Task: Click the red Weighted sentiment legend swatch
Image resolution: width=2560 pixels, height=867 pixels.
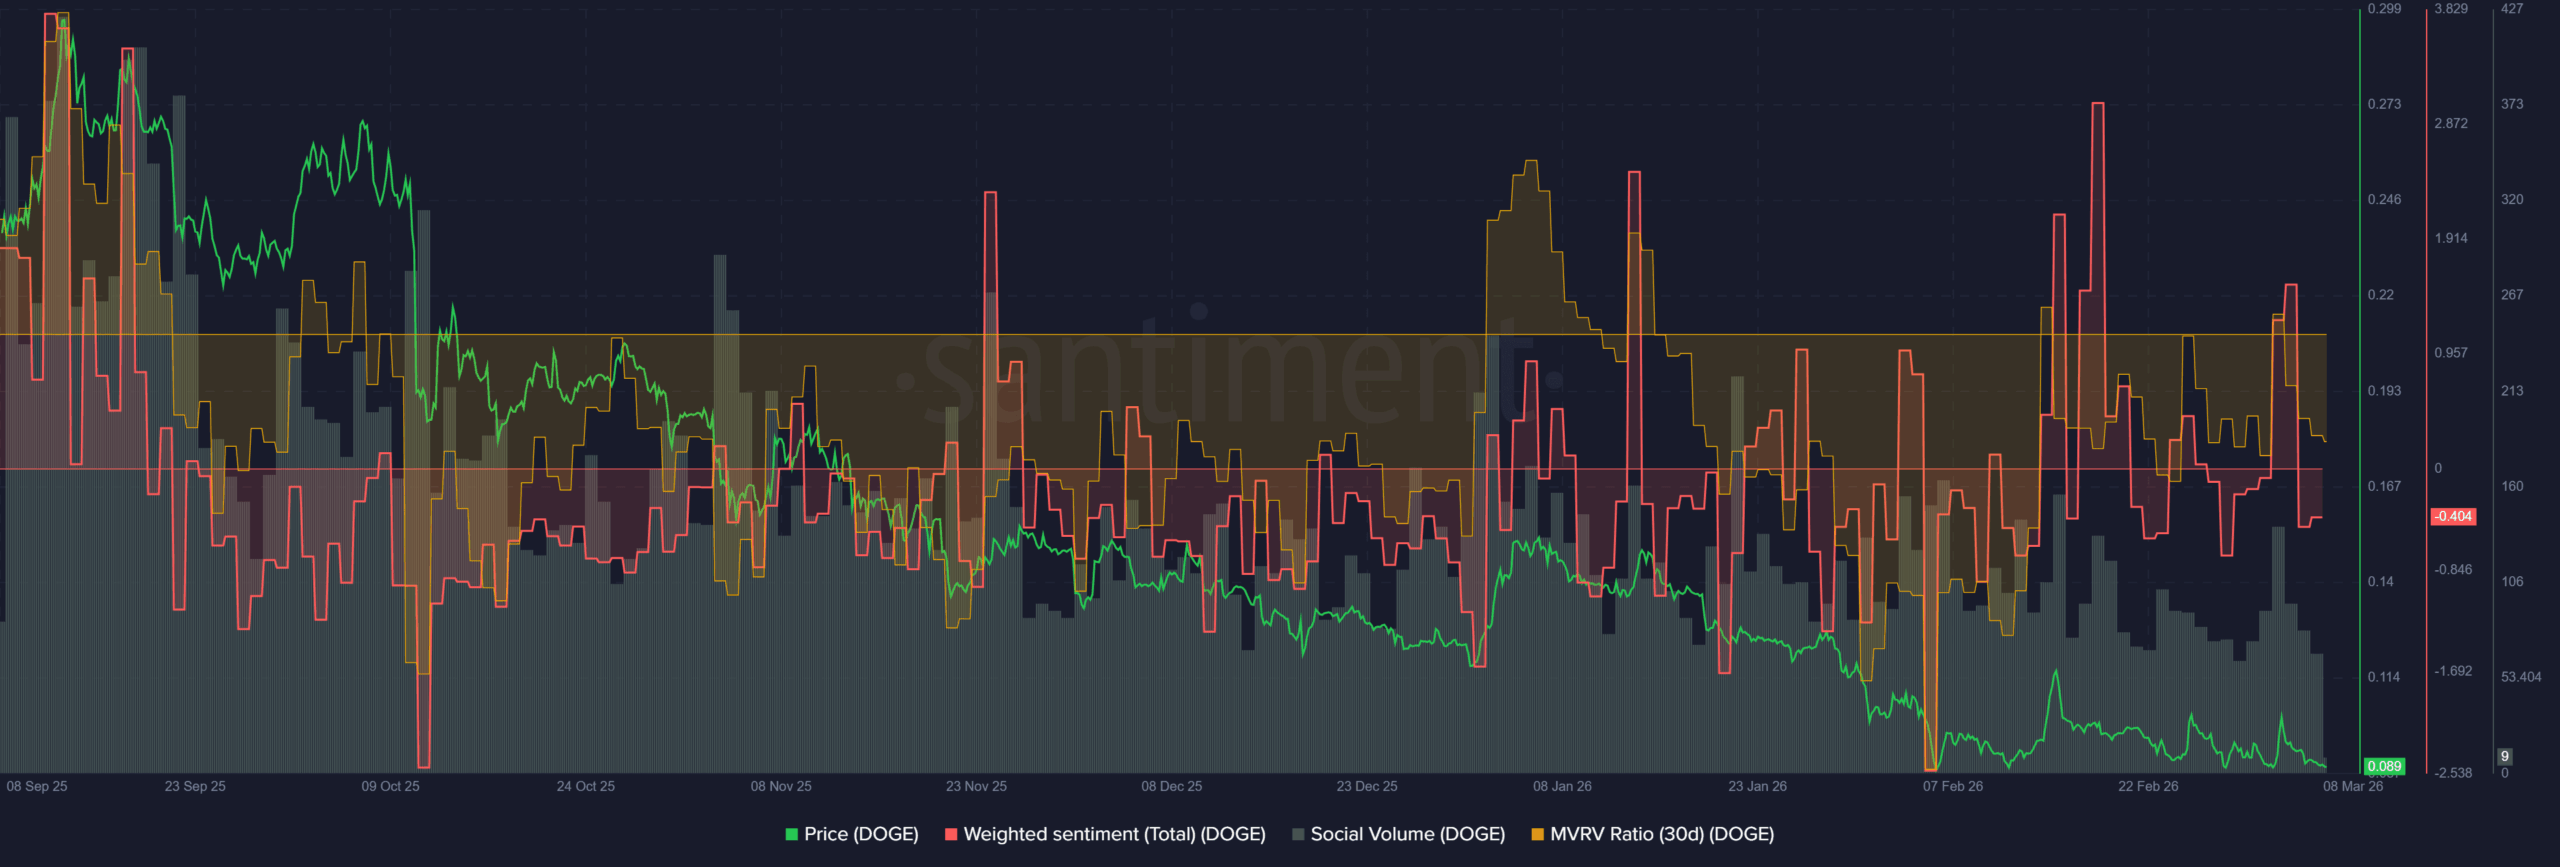Action: 951,834
